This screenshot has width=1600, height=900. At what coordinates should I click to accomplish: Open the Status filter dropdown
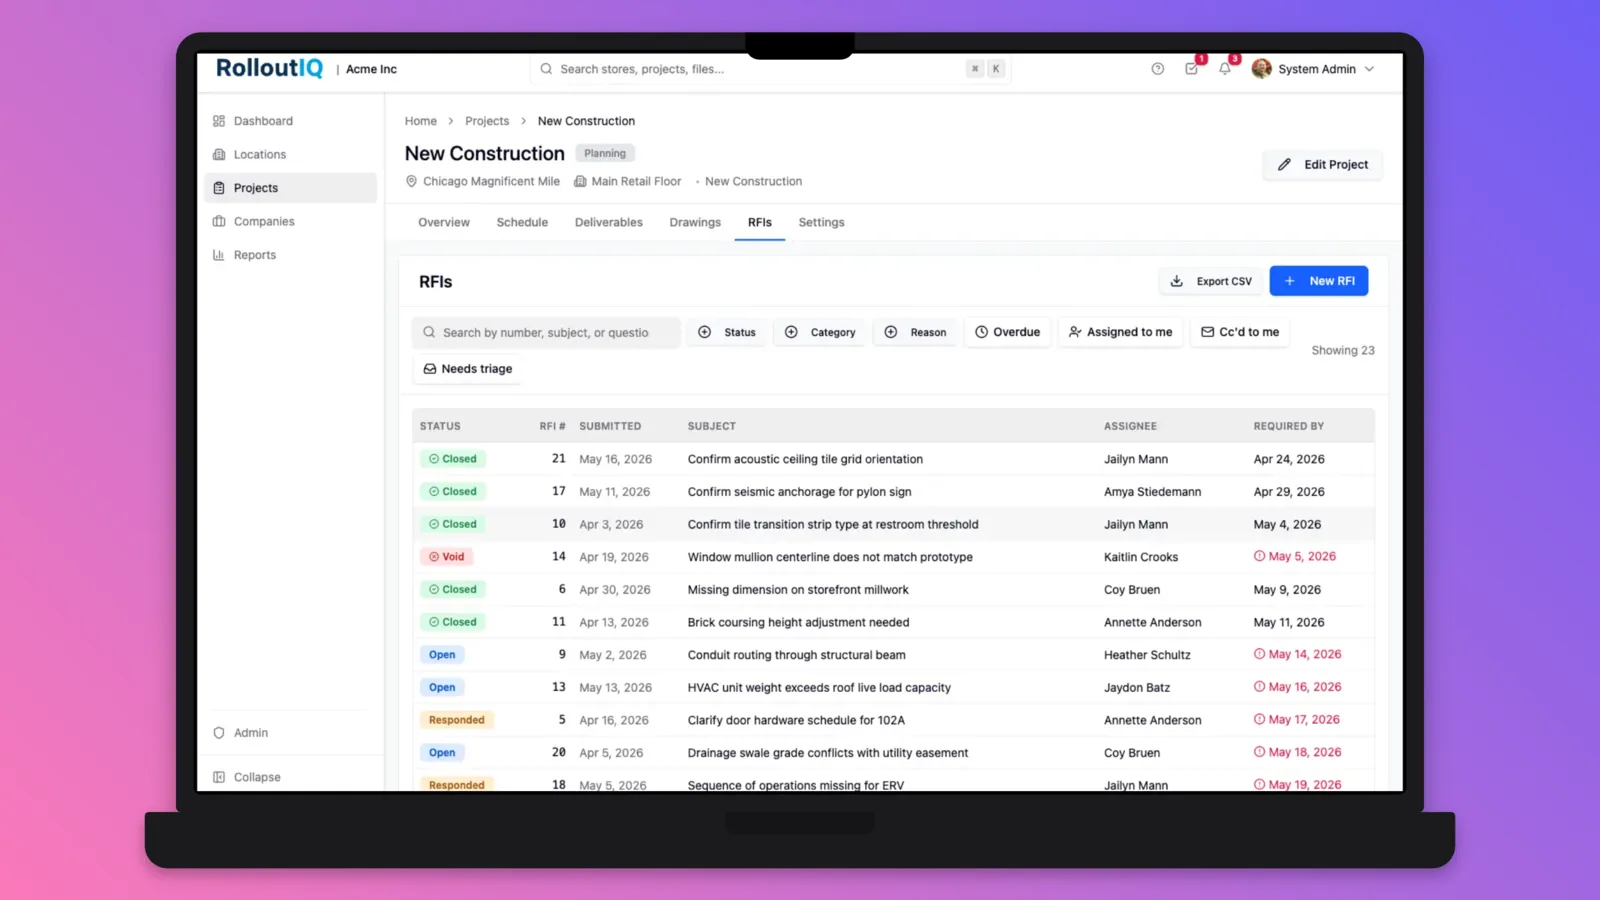click(x=727, y=332)
